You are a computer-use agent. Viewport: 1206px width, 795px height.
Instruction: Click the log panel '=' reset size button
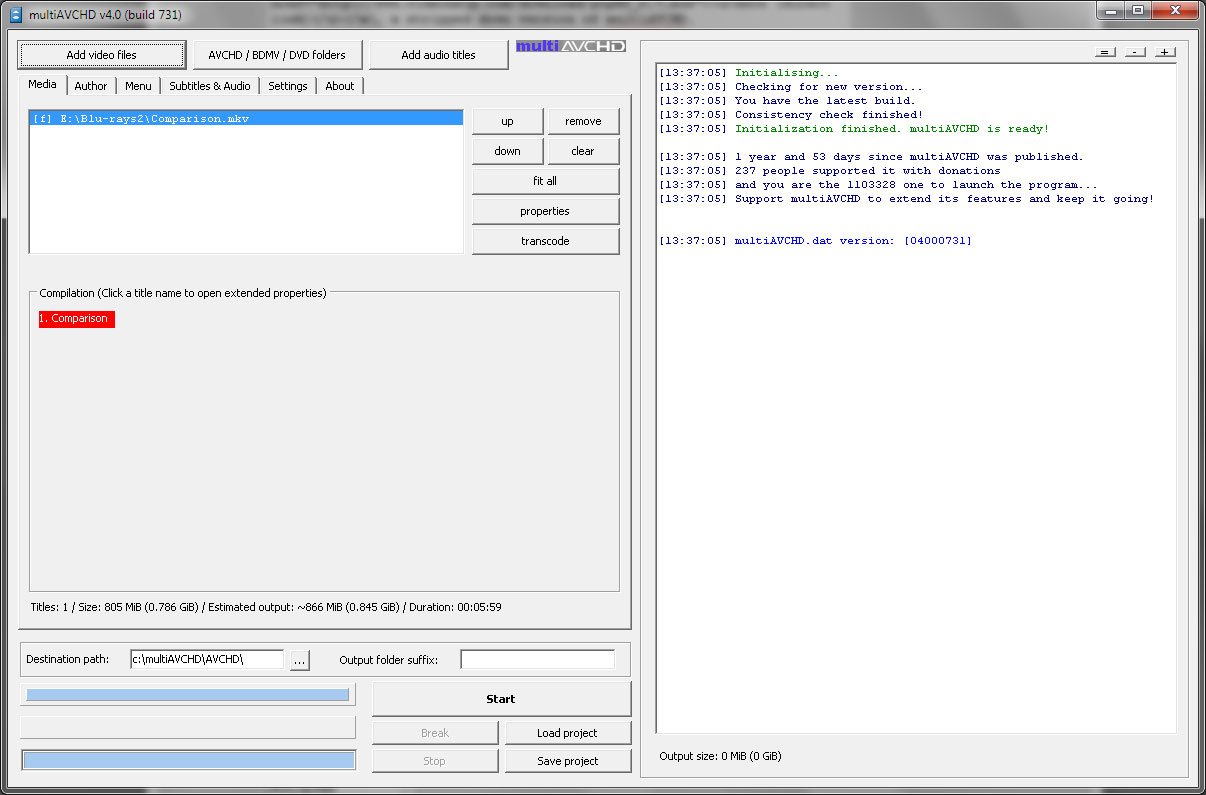(x=1105, y=52)
